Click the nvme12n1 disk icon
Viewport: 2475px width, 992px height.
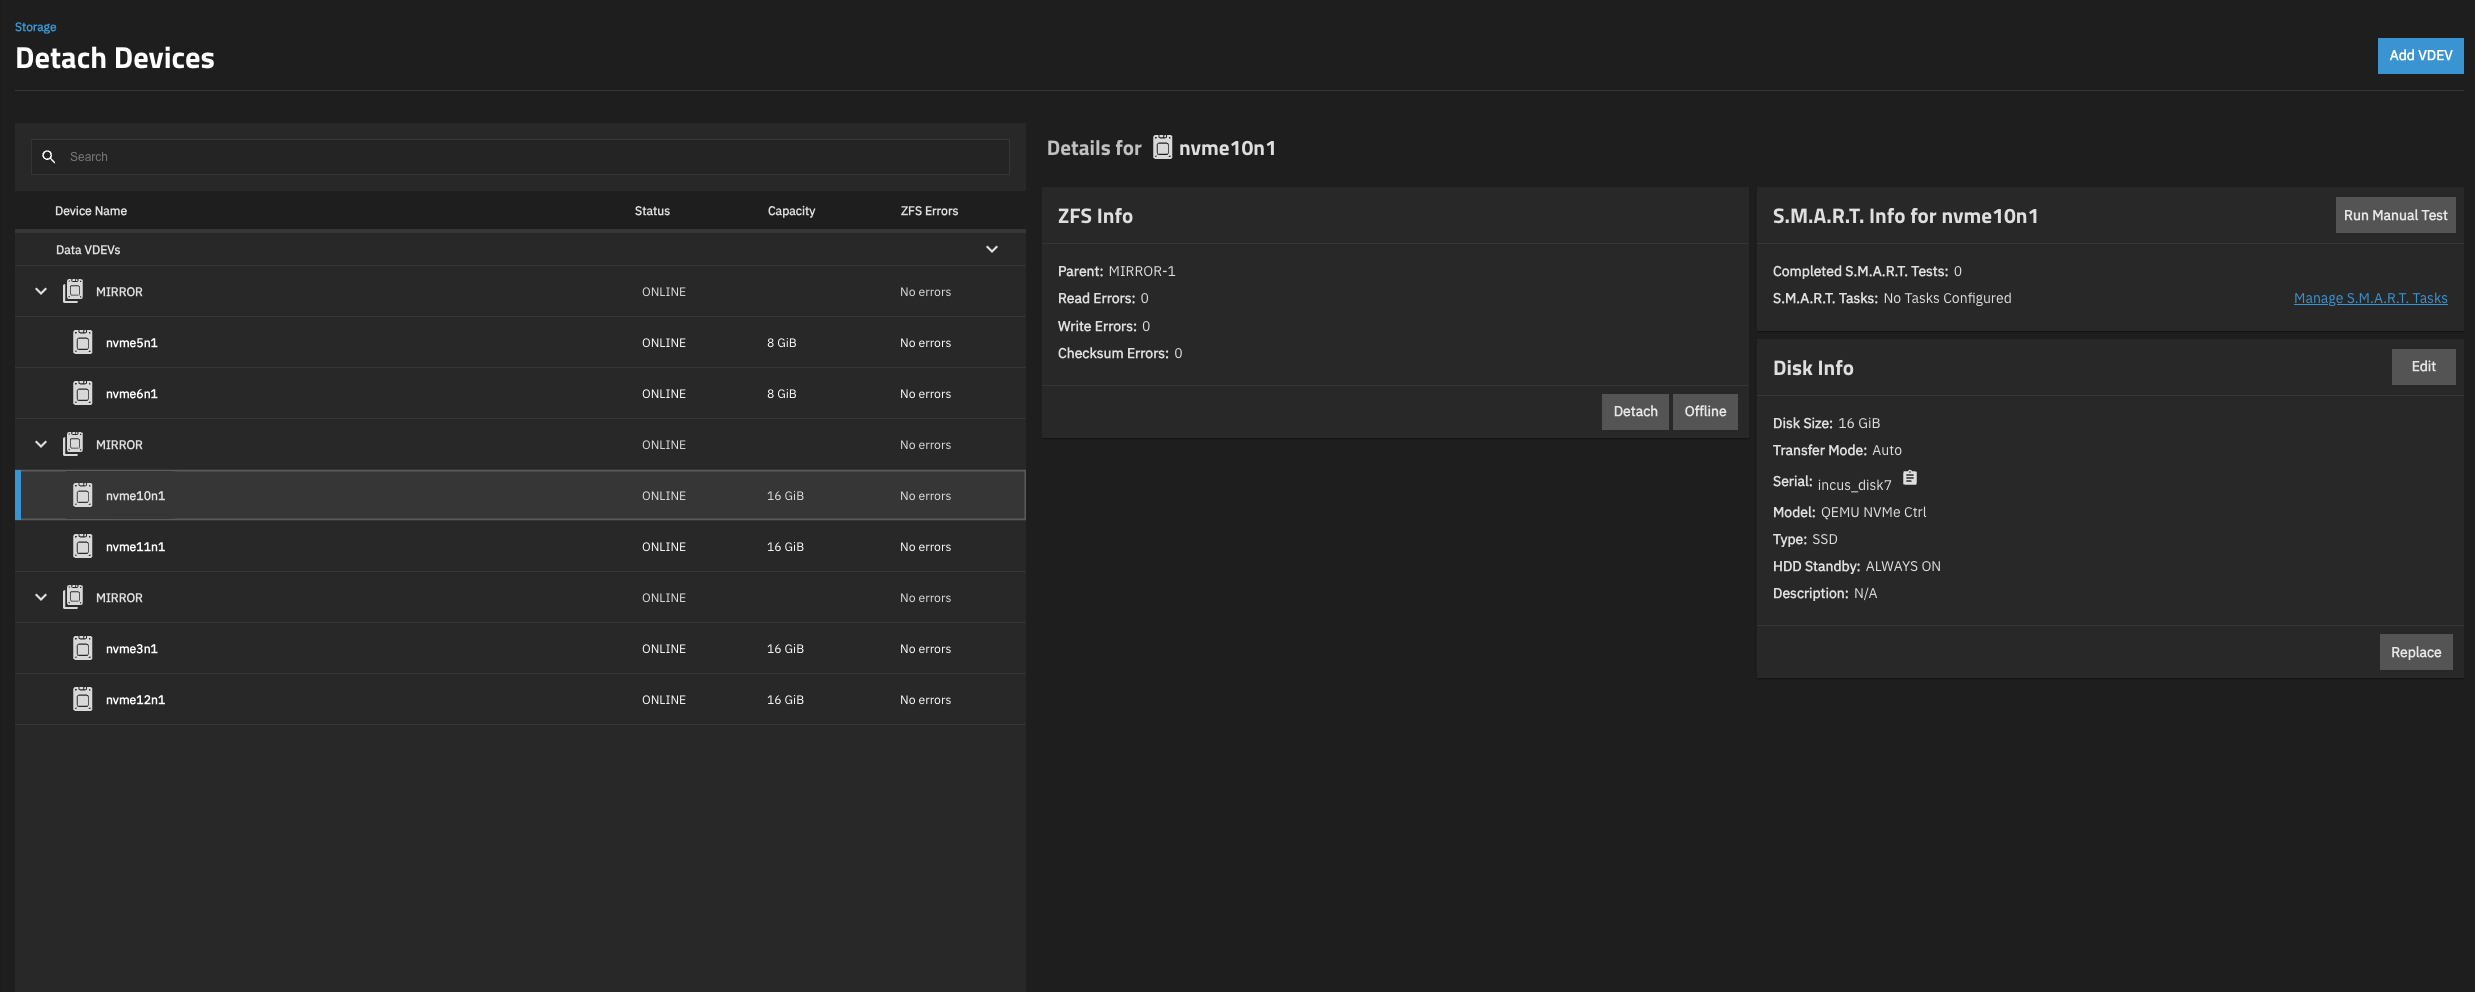[x=83, y=699]
